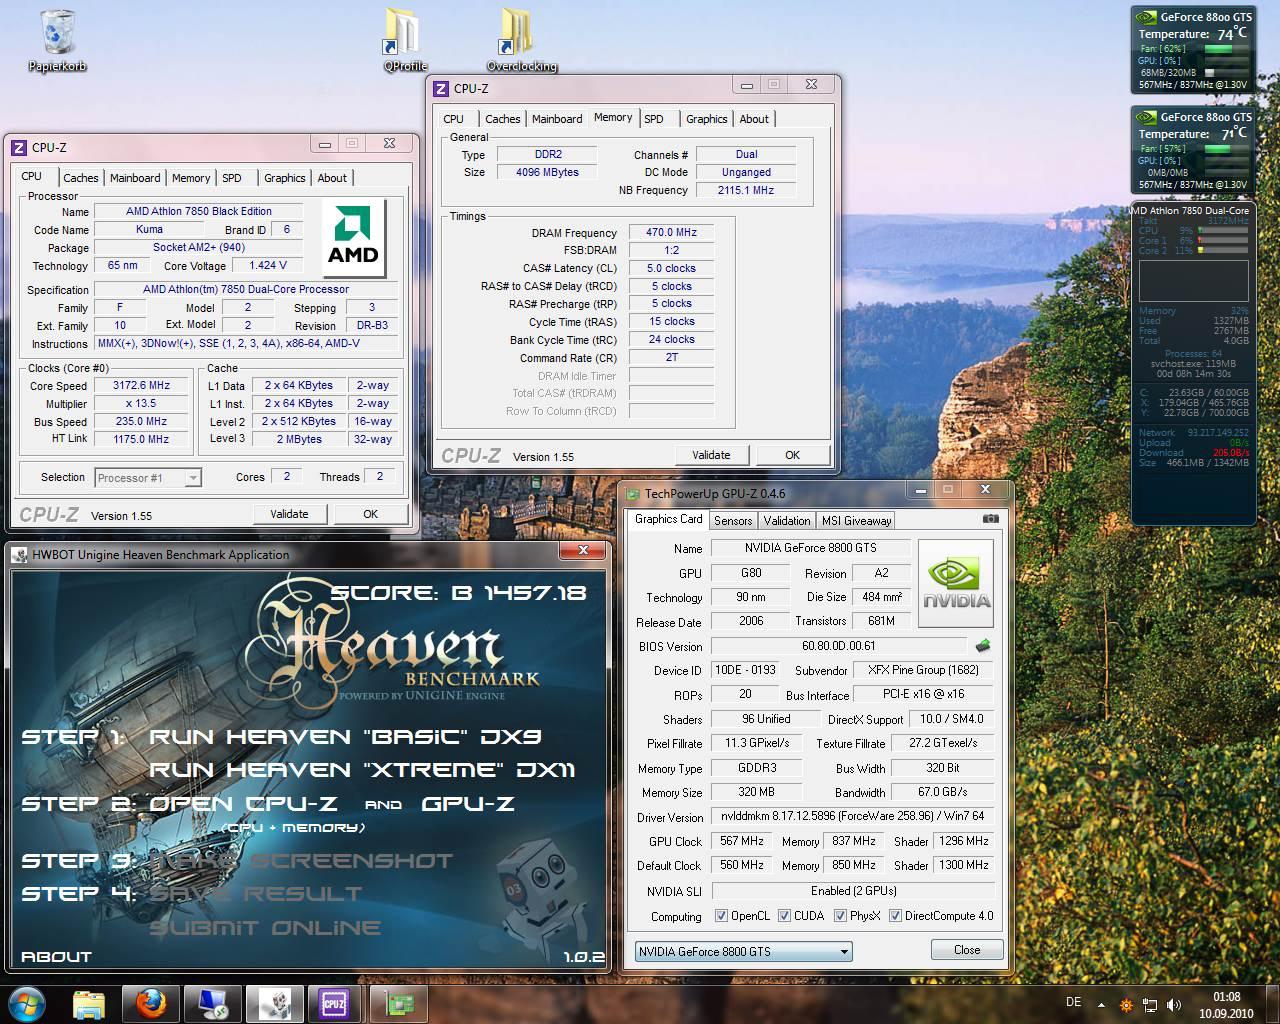Image resolution: width=1280 pixels, height=1024 pixels.
Task: Open the Papierkorb recycle bin icon
Action: pos(58,41)
